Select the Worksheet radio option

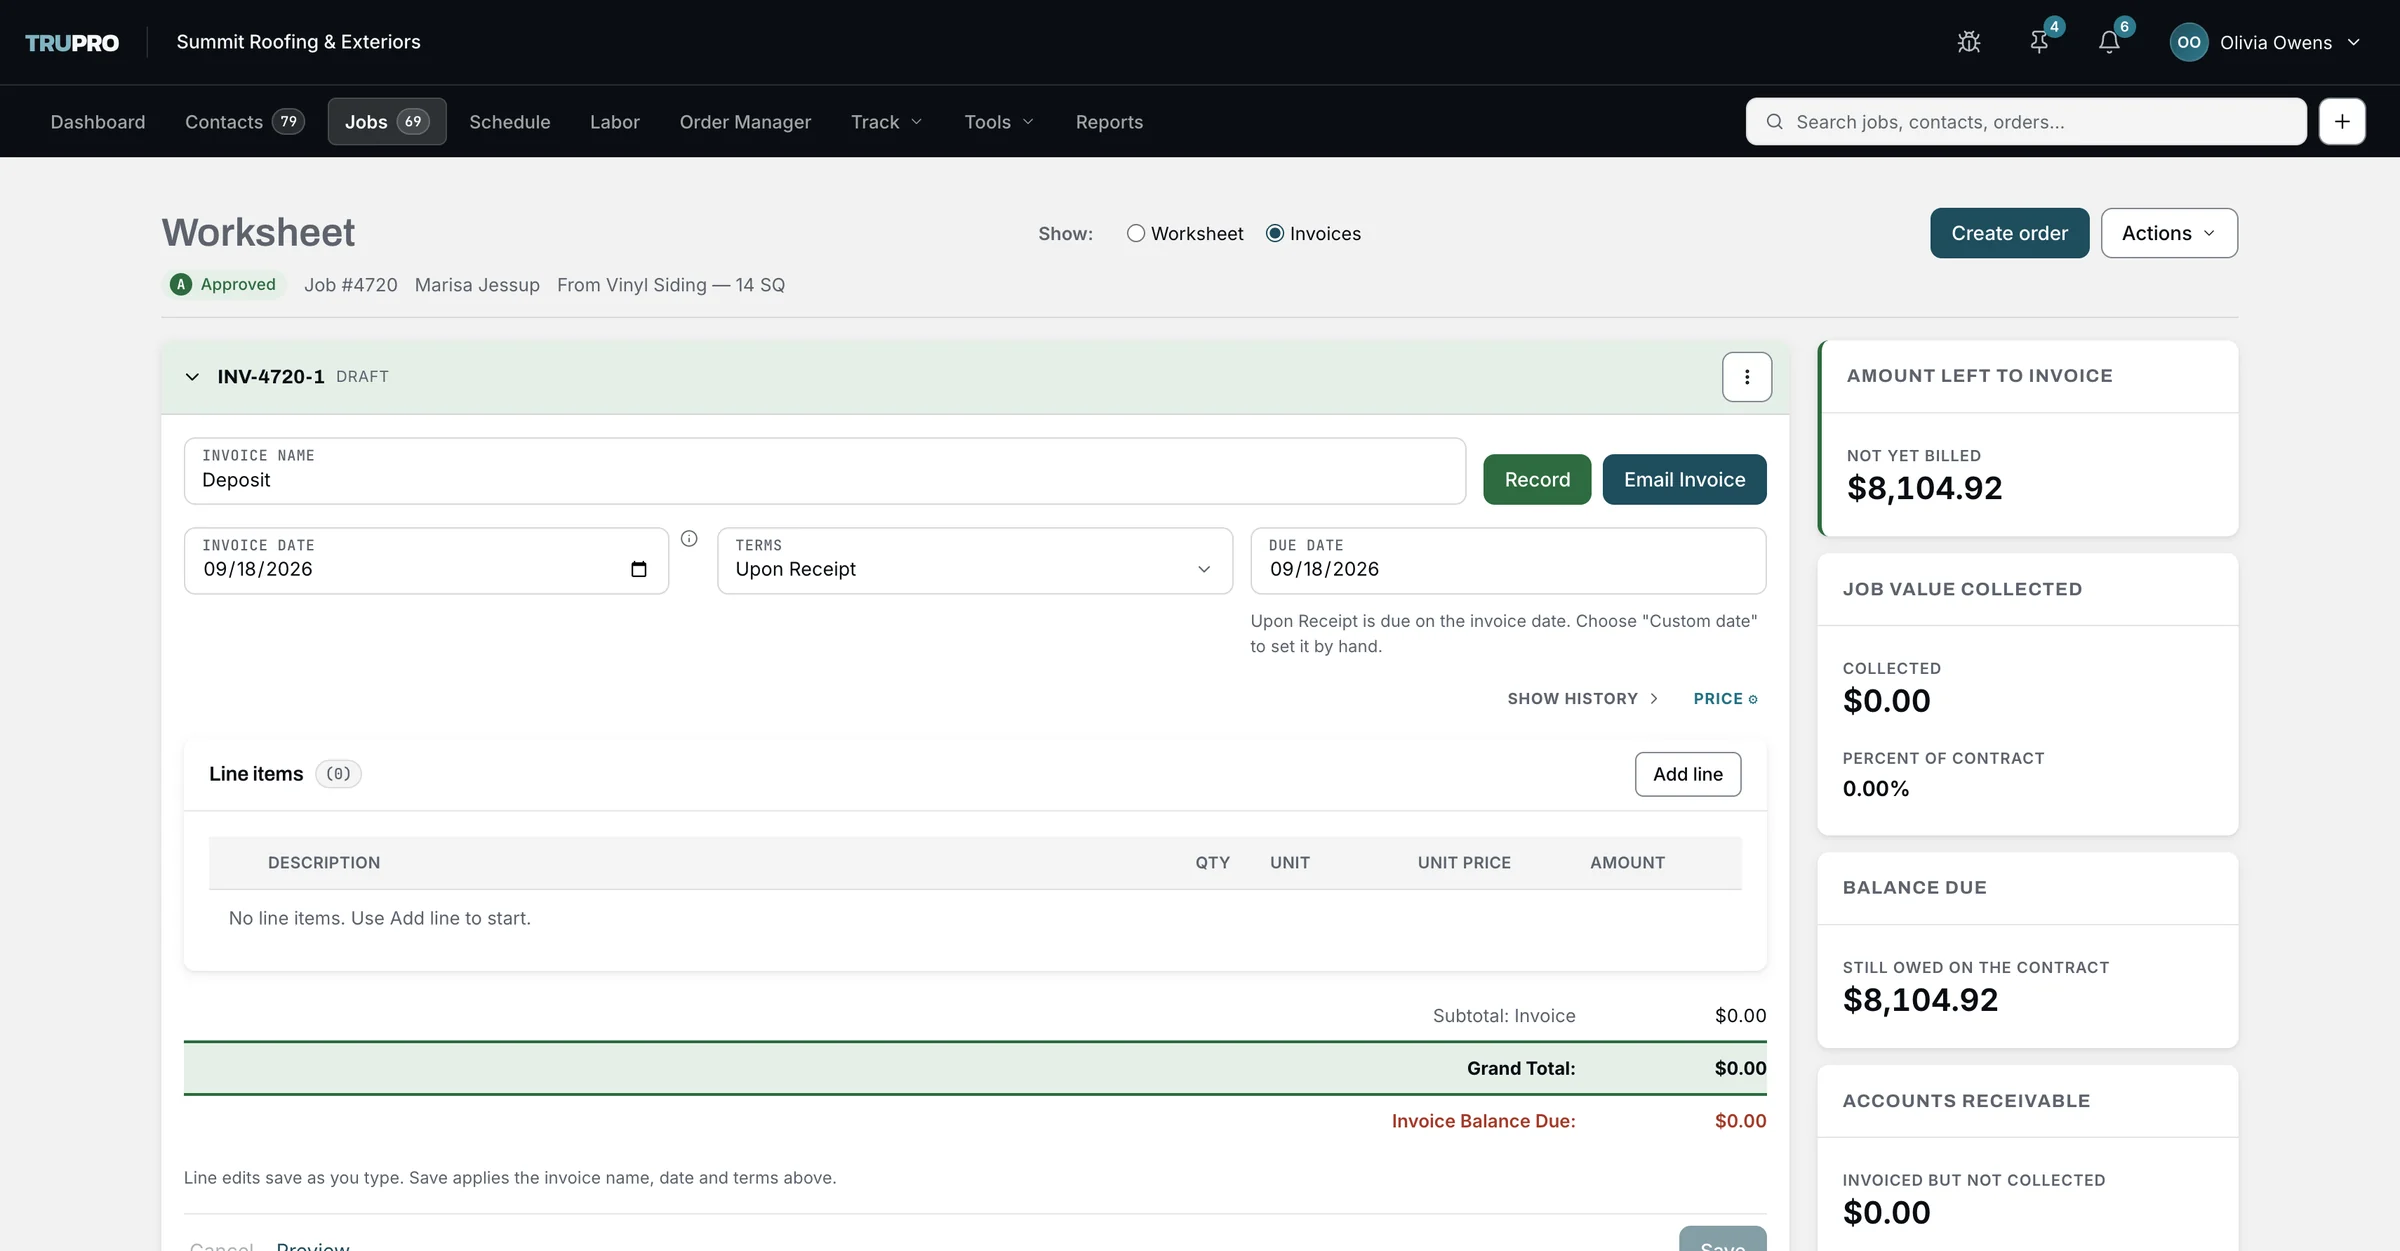(1136, 233)
